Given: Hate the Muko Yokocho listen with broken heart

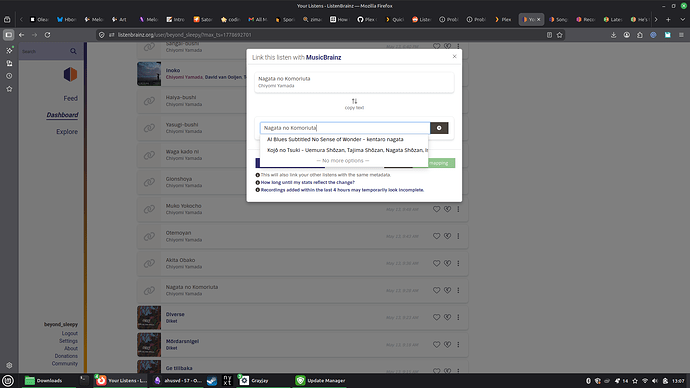Looking at the screenshot, I should tap(448, 209).
